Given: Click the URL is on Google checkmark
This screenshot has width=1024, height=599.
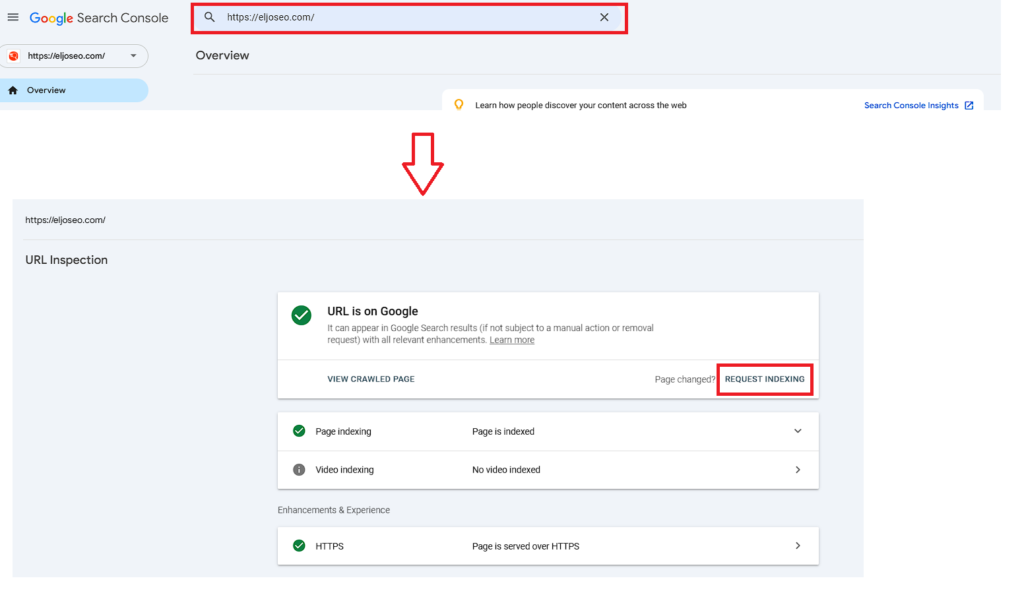Looking at the screenshot, I should (301, 316).
